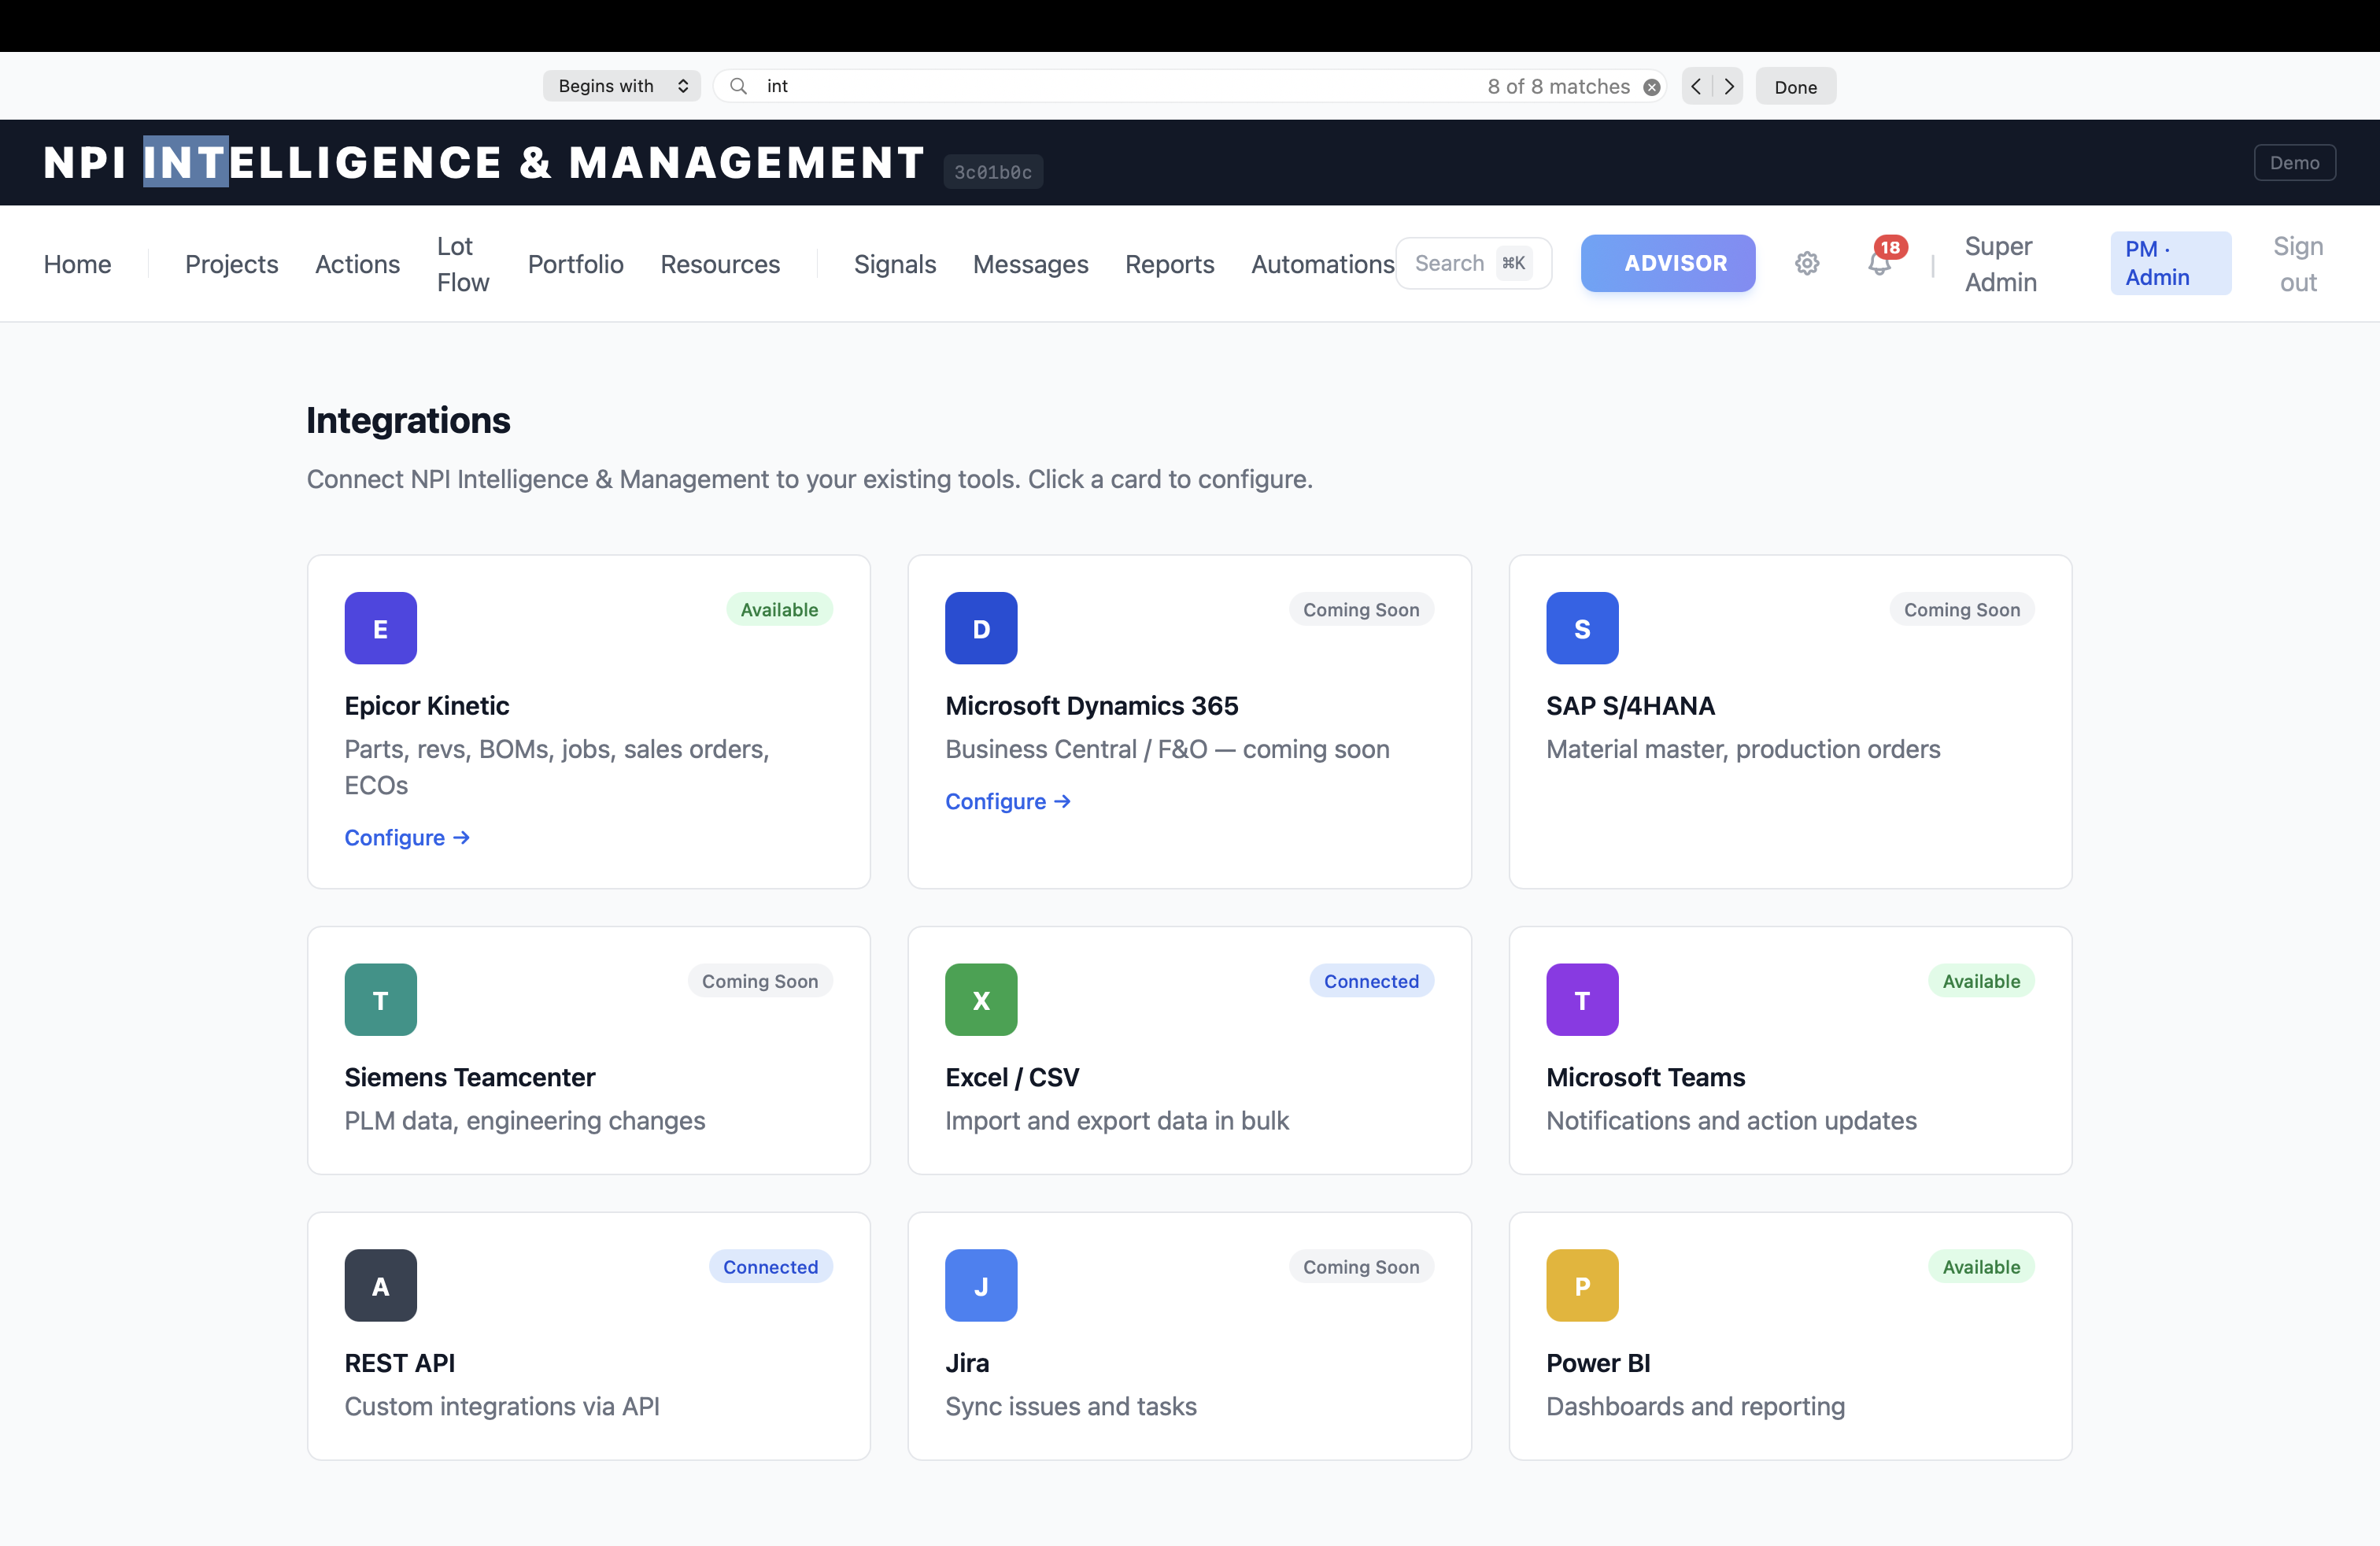Click Sign out

coord(2297,264)
